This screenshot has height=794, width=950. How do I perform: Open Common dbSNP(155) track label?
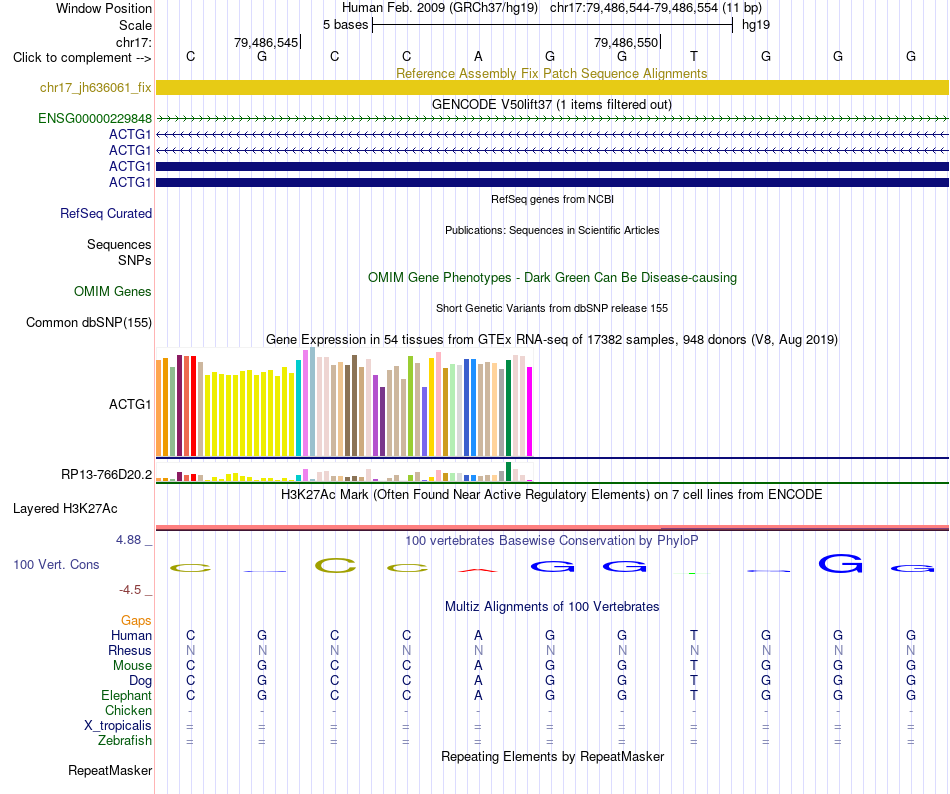[x=89, y=322]
